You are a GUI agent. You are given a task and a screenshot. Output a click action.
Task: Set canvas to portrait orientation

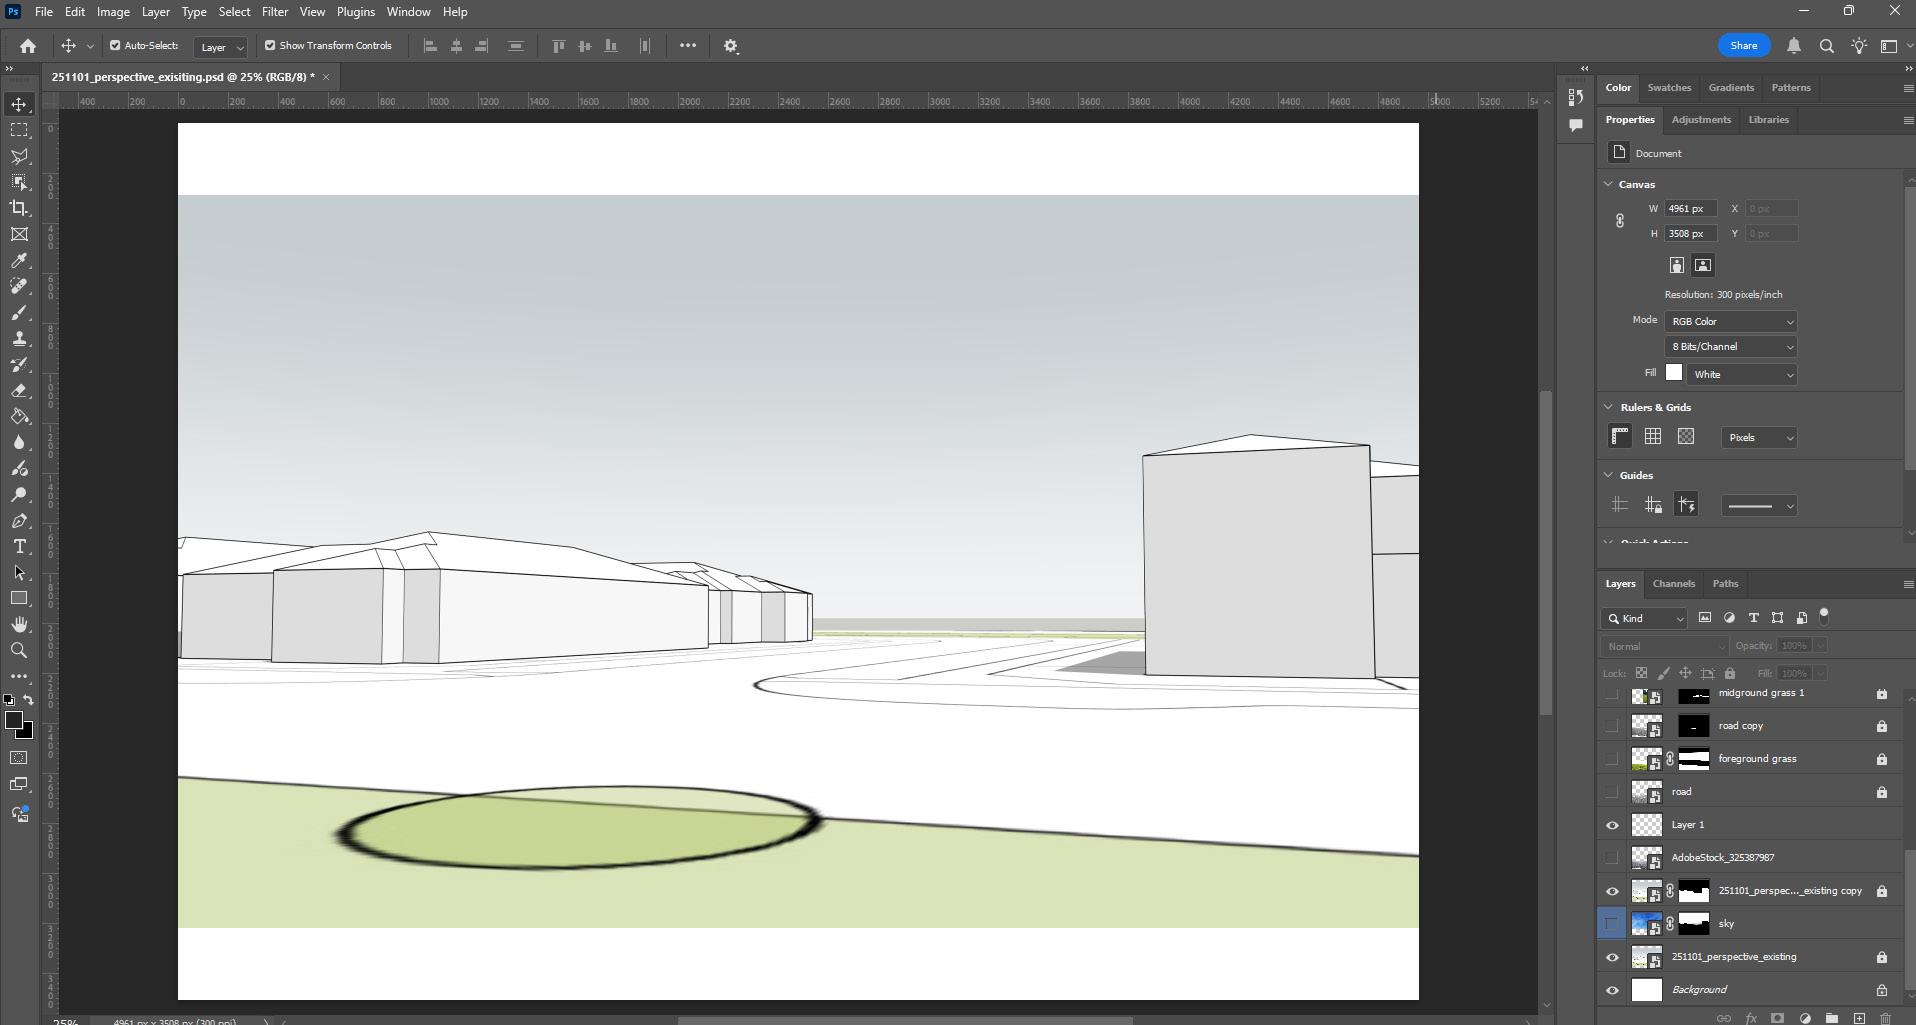point(1677,265)
